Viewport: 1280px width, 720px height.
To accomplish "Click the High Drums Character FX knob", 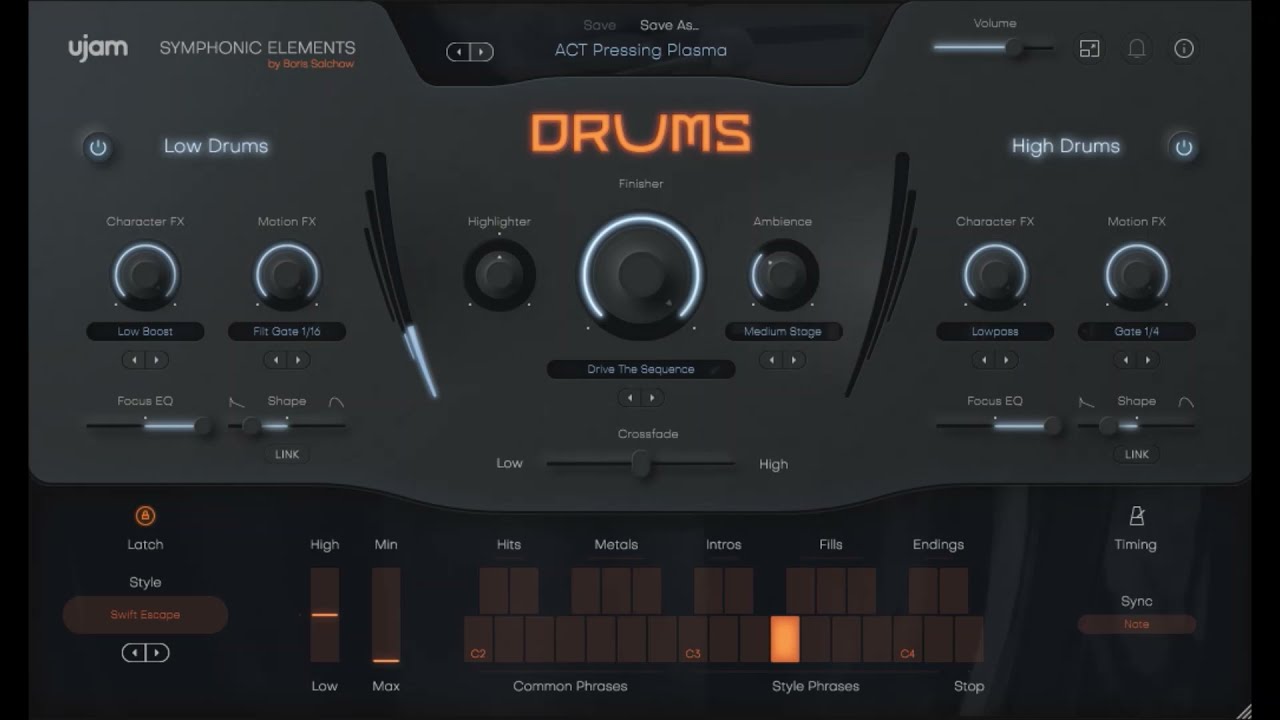I will (995, 274).
